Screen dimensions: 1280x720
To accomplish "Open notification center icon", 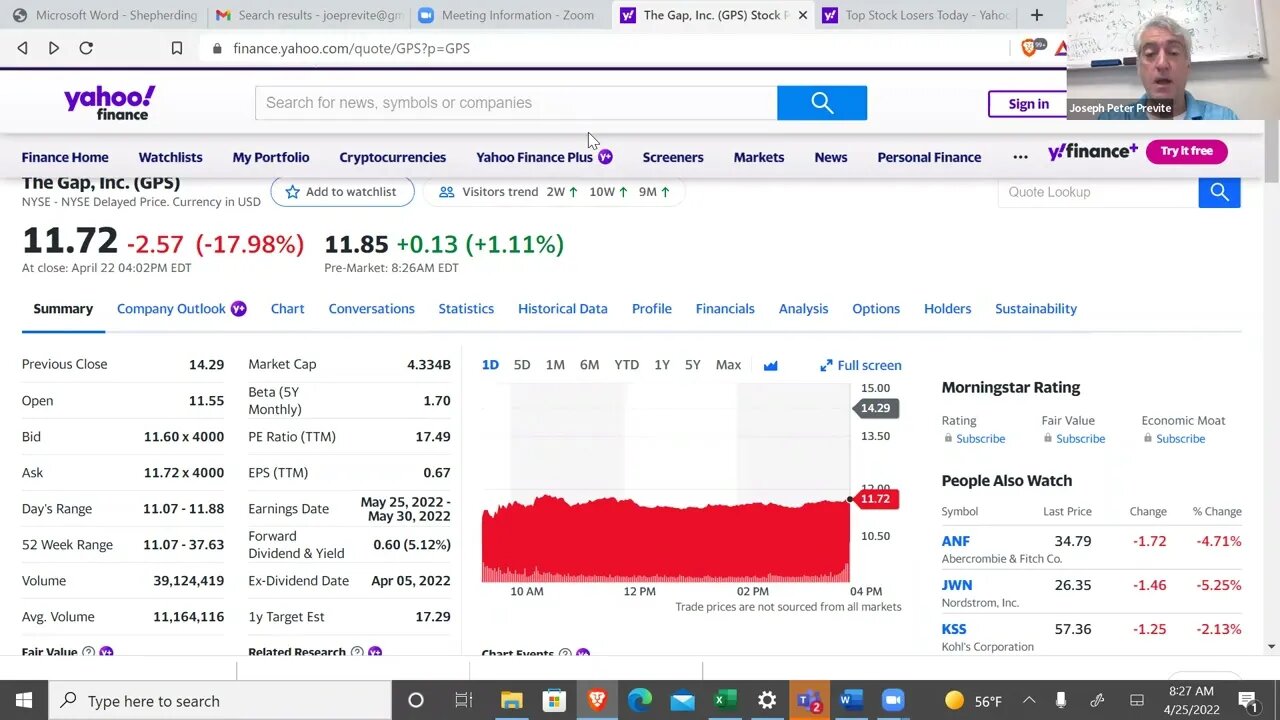I will (1247, 701).
